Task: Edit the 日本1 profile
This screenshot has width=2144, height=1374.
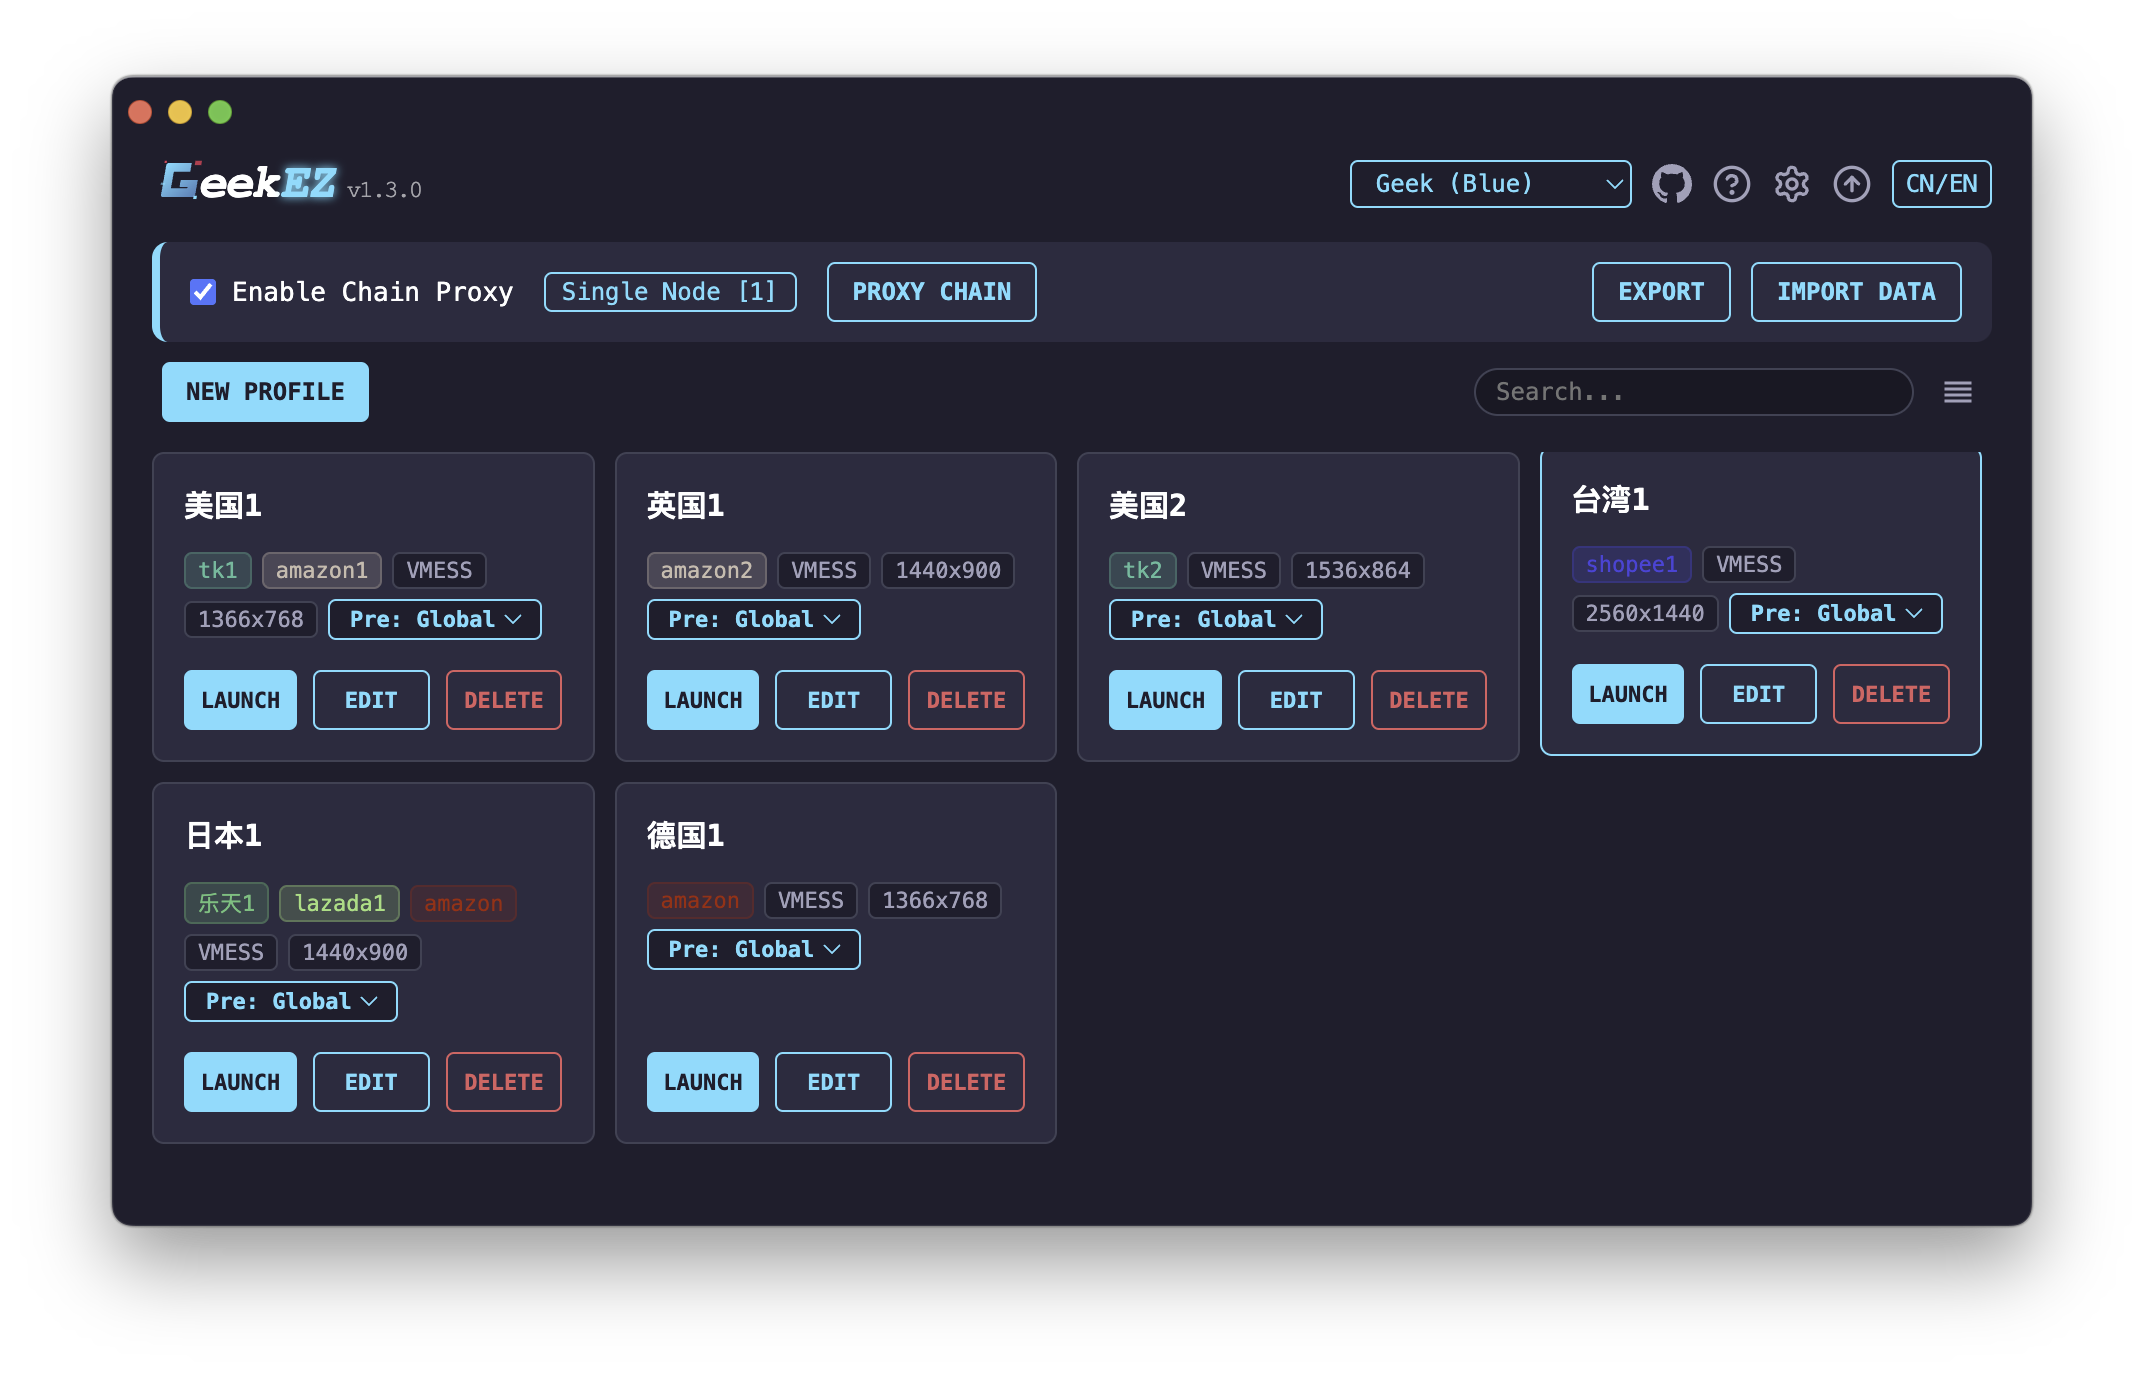Action: 371,1082
